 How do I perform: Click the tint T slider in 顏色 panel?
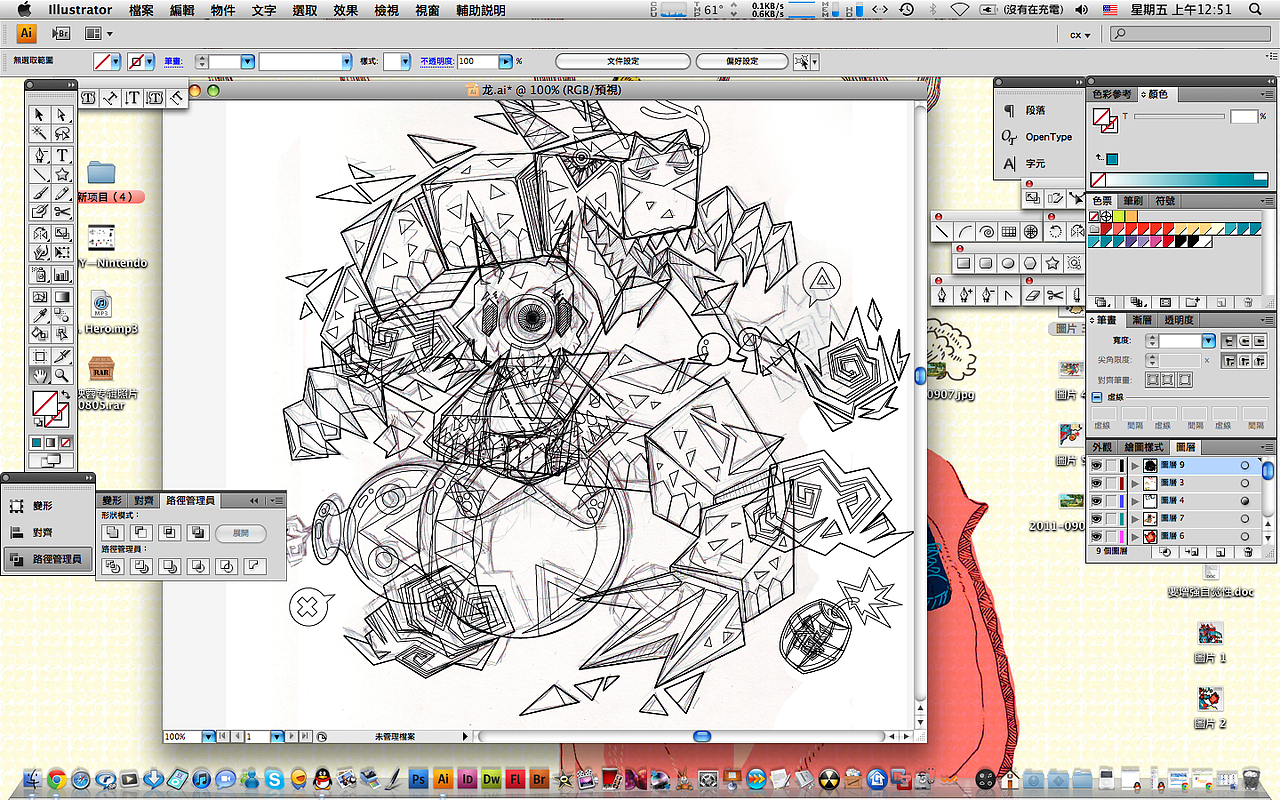pyautogui.click(x=1179, y=117)
